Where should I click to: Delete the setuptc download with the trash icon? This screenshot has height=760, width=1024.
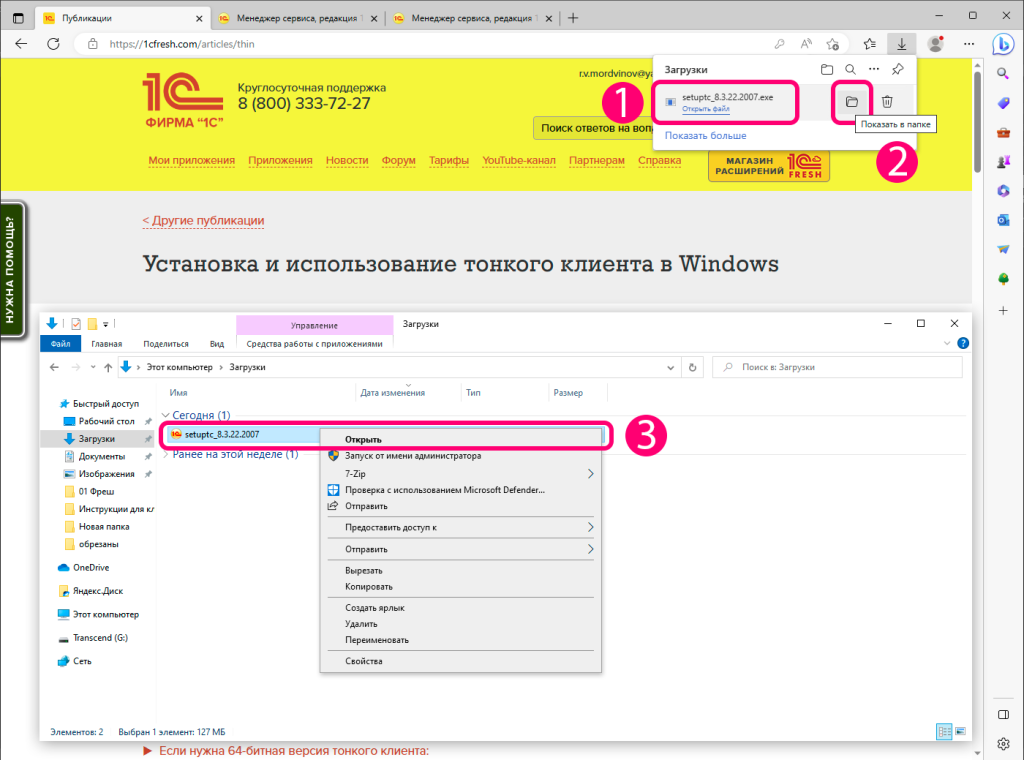click(887, 102)
